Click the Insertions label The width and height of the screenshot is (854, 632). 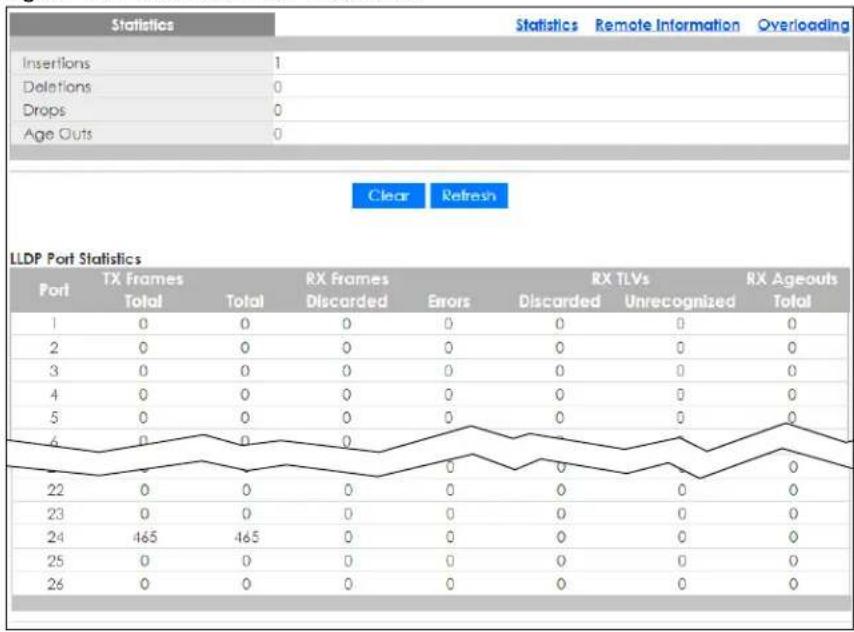point(56,63)
